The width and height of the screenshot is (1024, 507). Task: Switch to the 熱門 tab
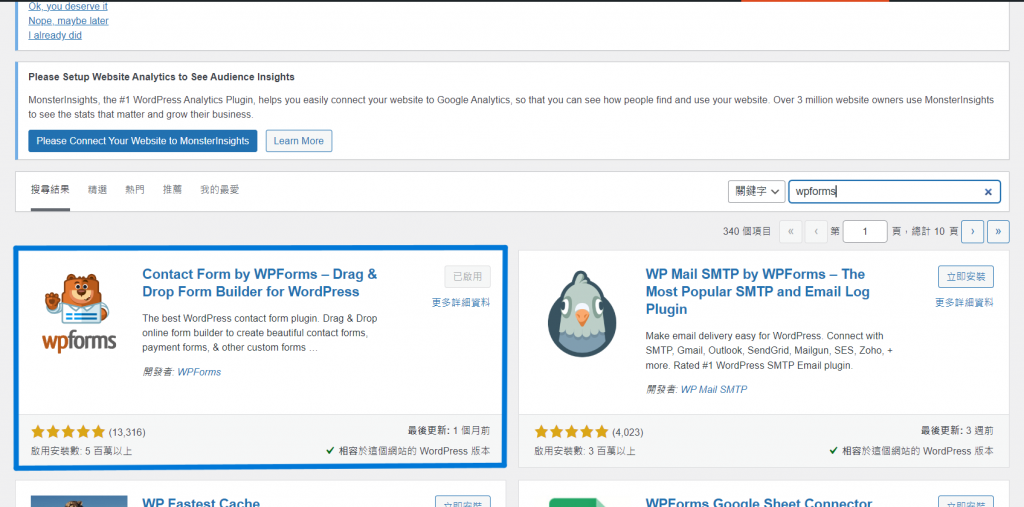coord(135,190)
